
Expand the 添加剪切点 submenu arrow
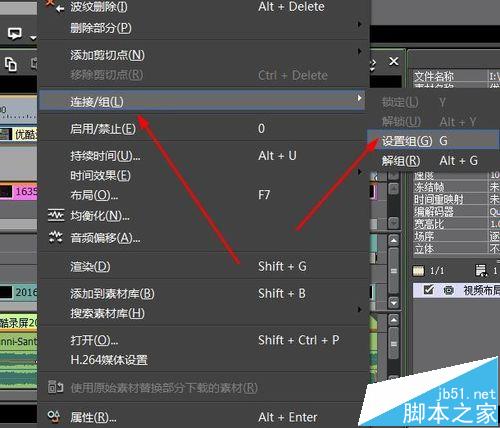click(359, 51)
